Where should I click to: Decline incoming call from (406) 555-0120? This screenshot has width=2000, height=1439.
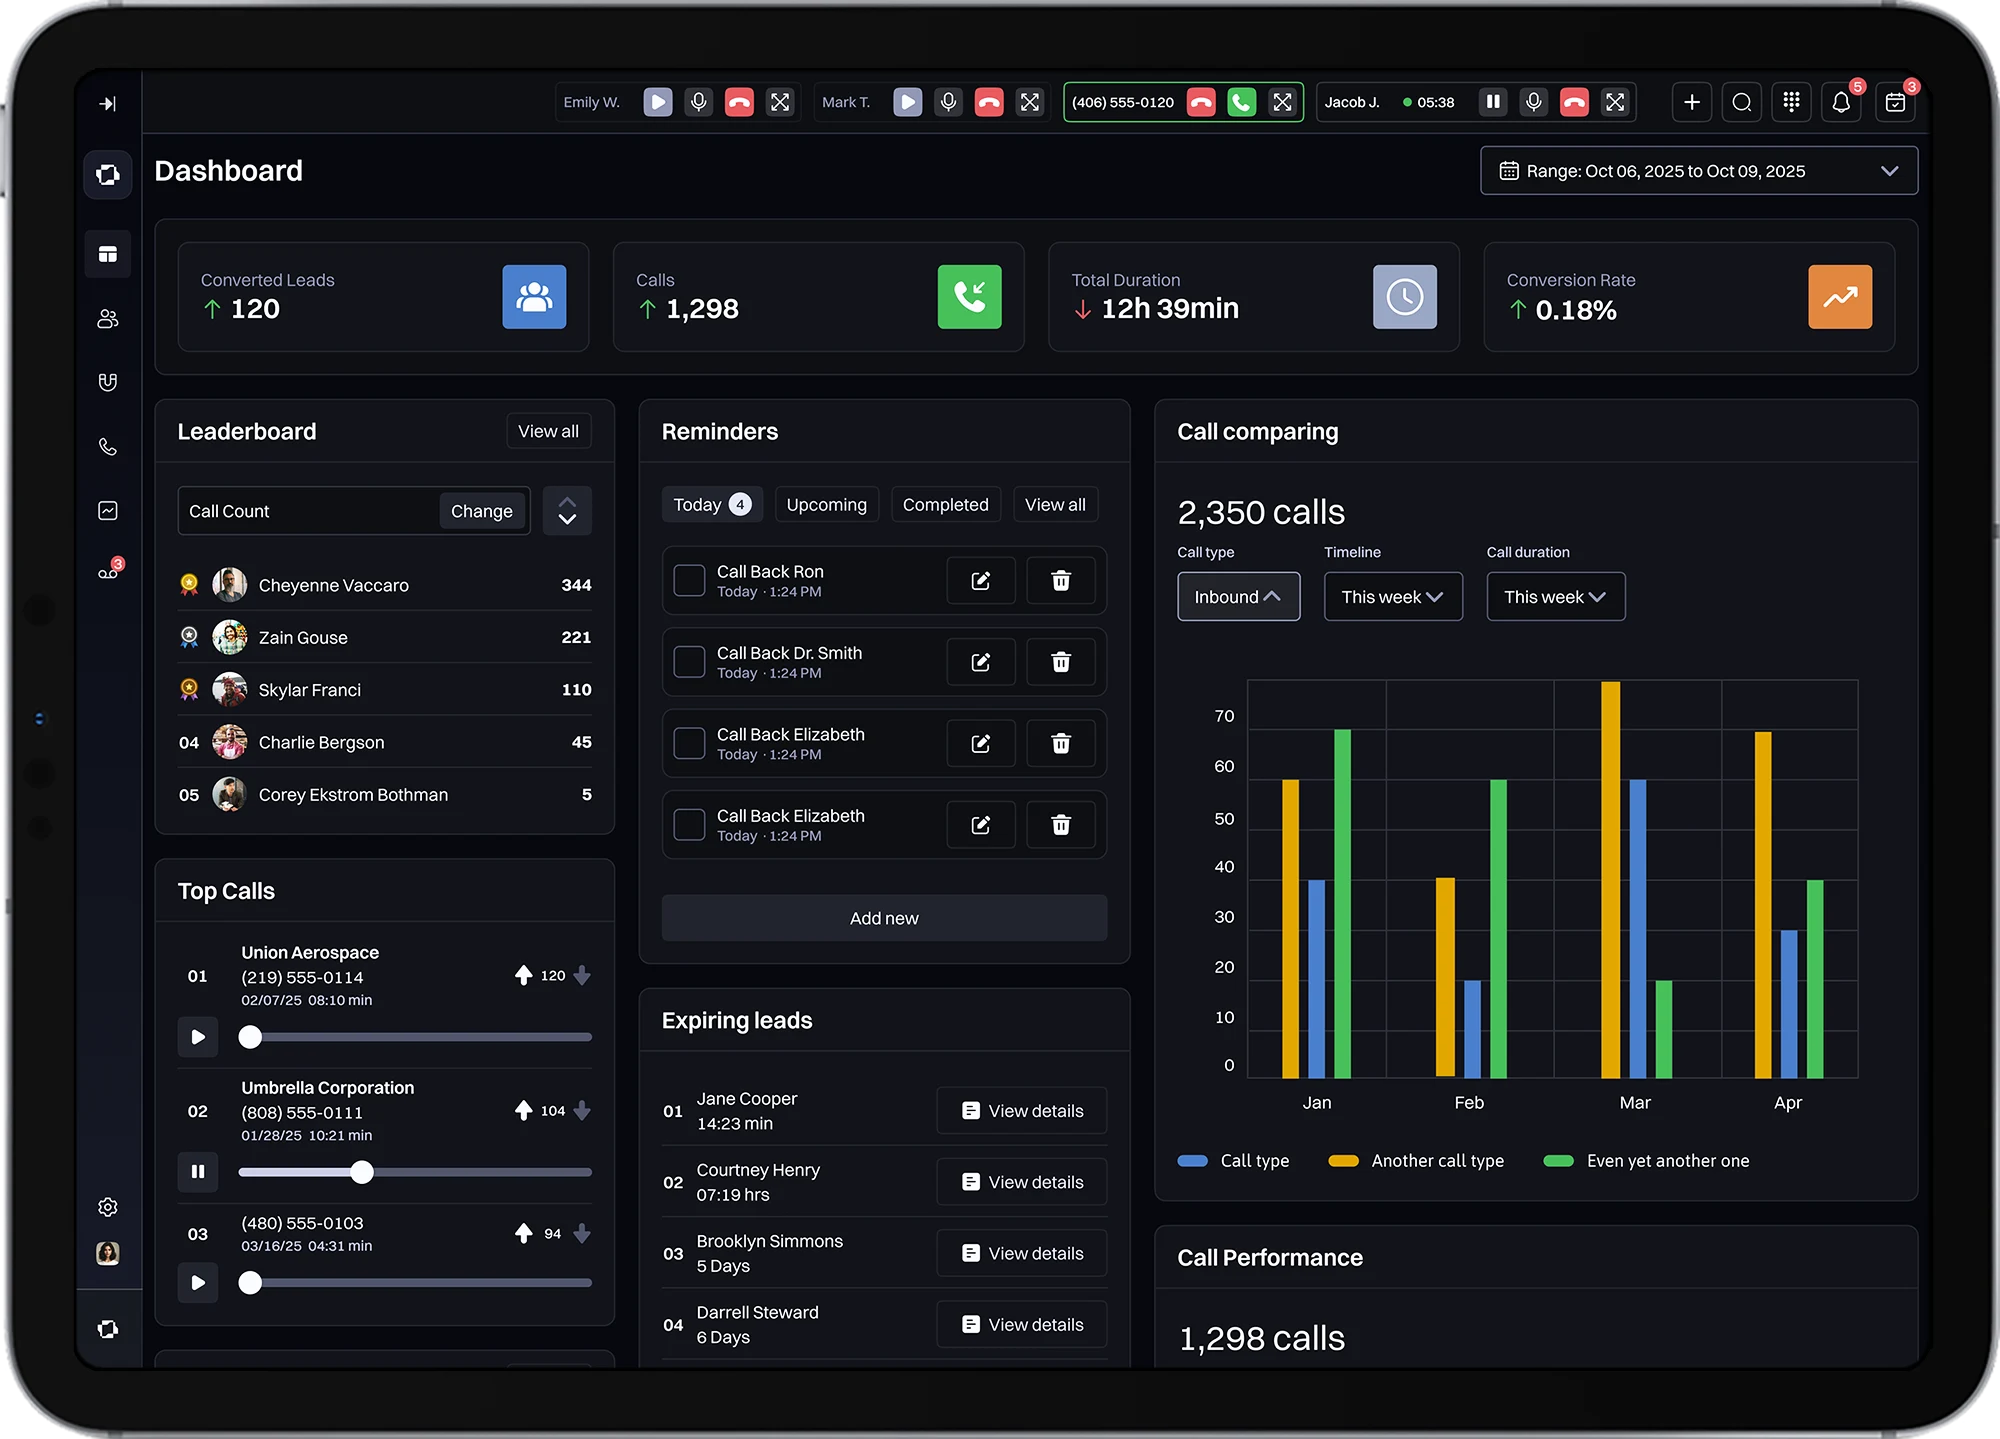pyautogui.click(x=1201, y=102)
